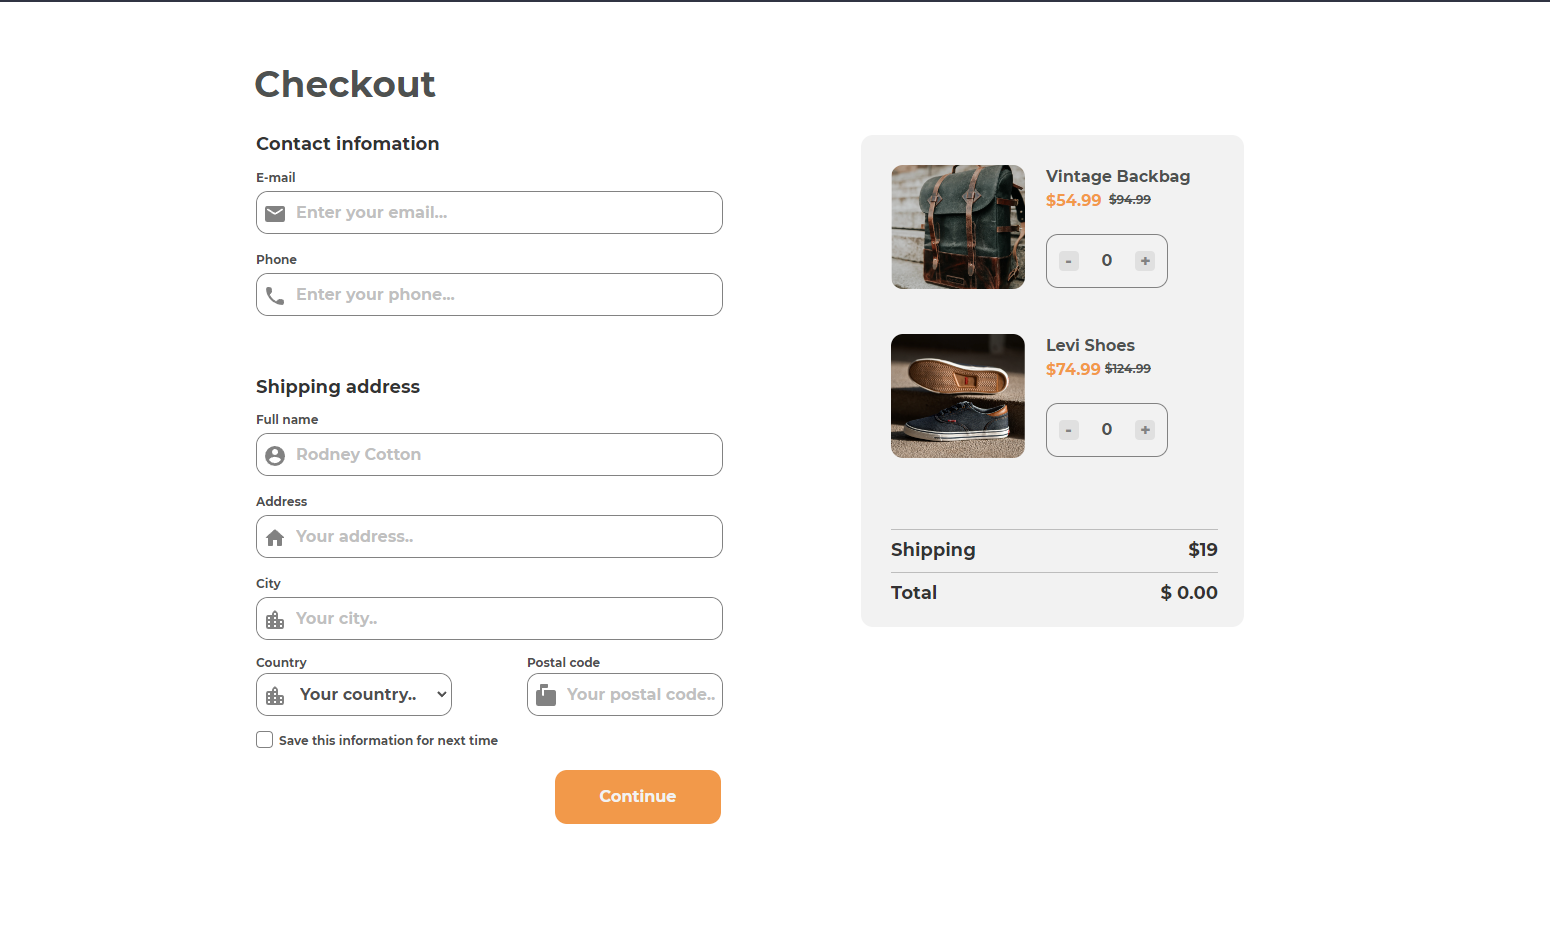The width and height of the screenshot is (1550, 927).
Task: Click the phone icon in the phone field
Action: click(x=275, y=294)
